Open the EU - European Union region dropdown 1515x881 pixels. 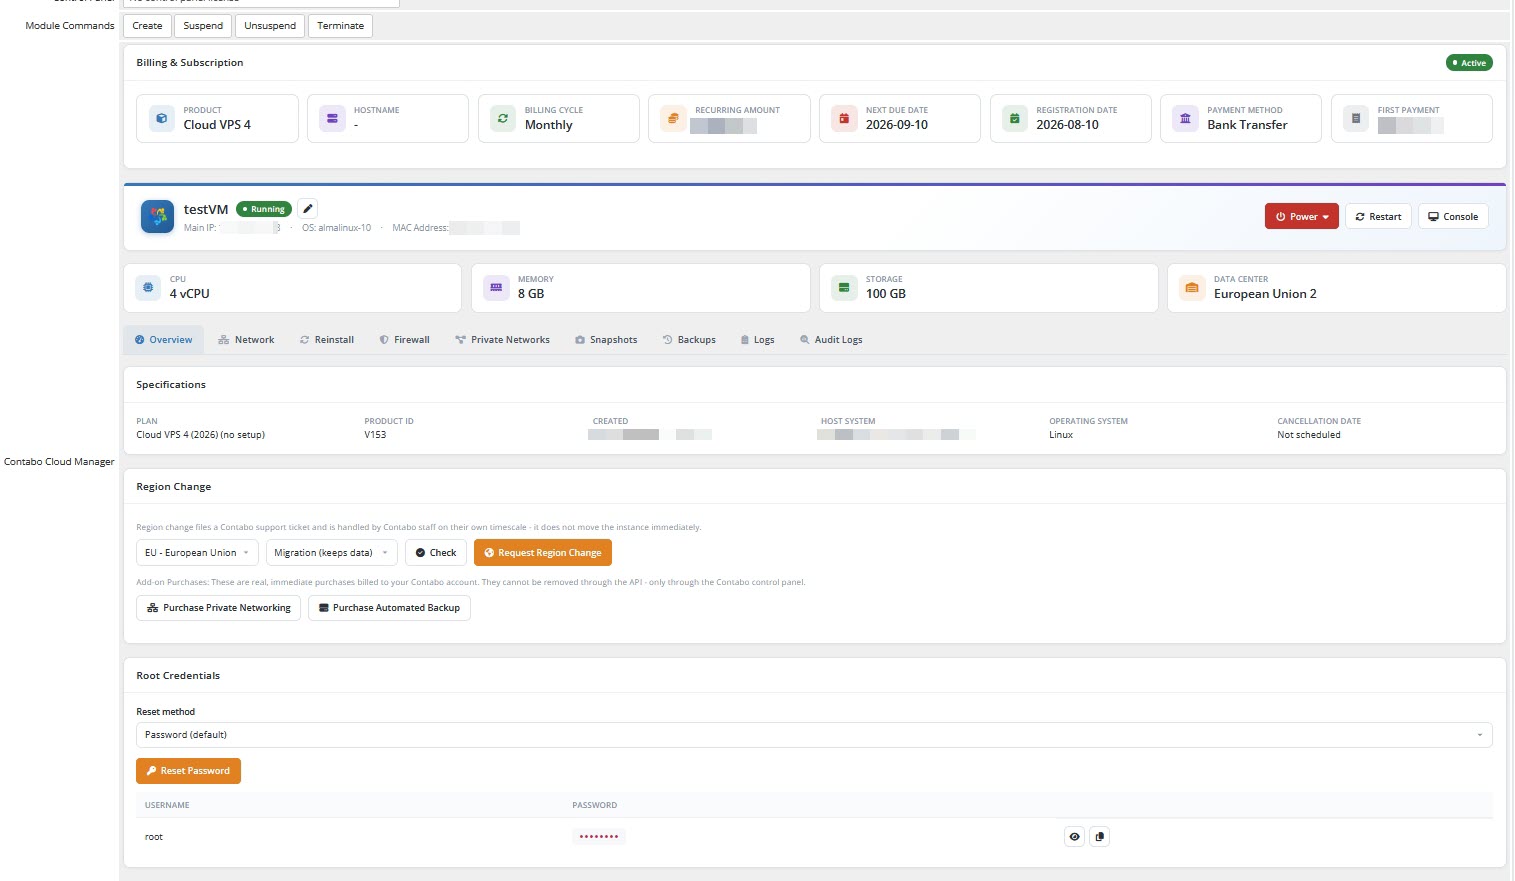coord(197,553)
